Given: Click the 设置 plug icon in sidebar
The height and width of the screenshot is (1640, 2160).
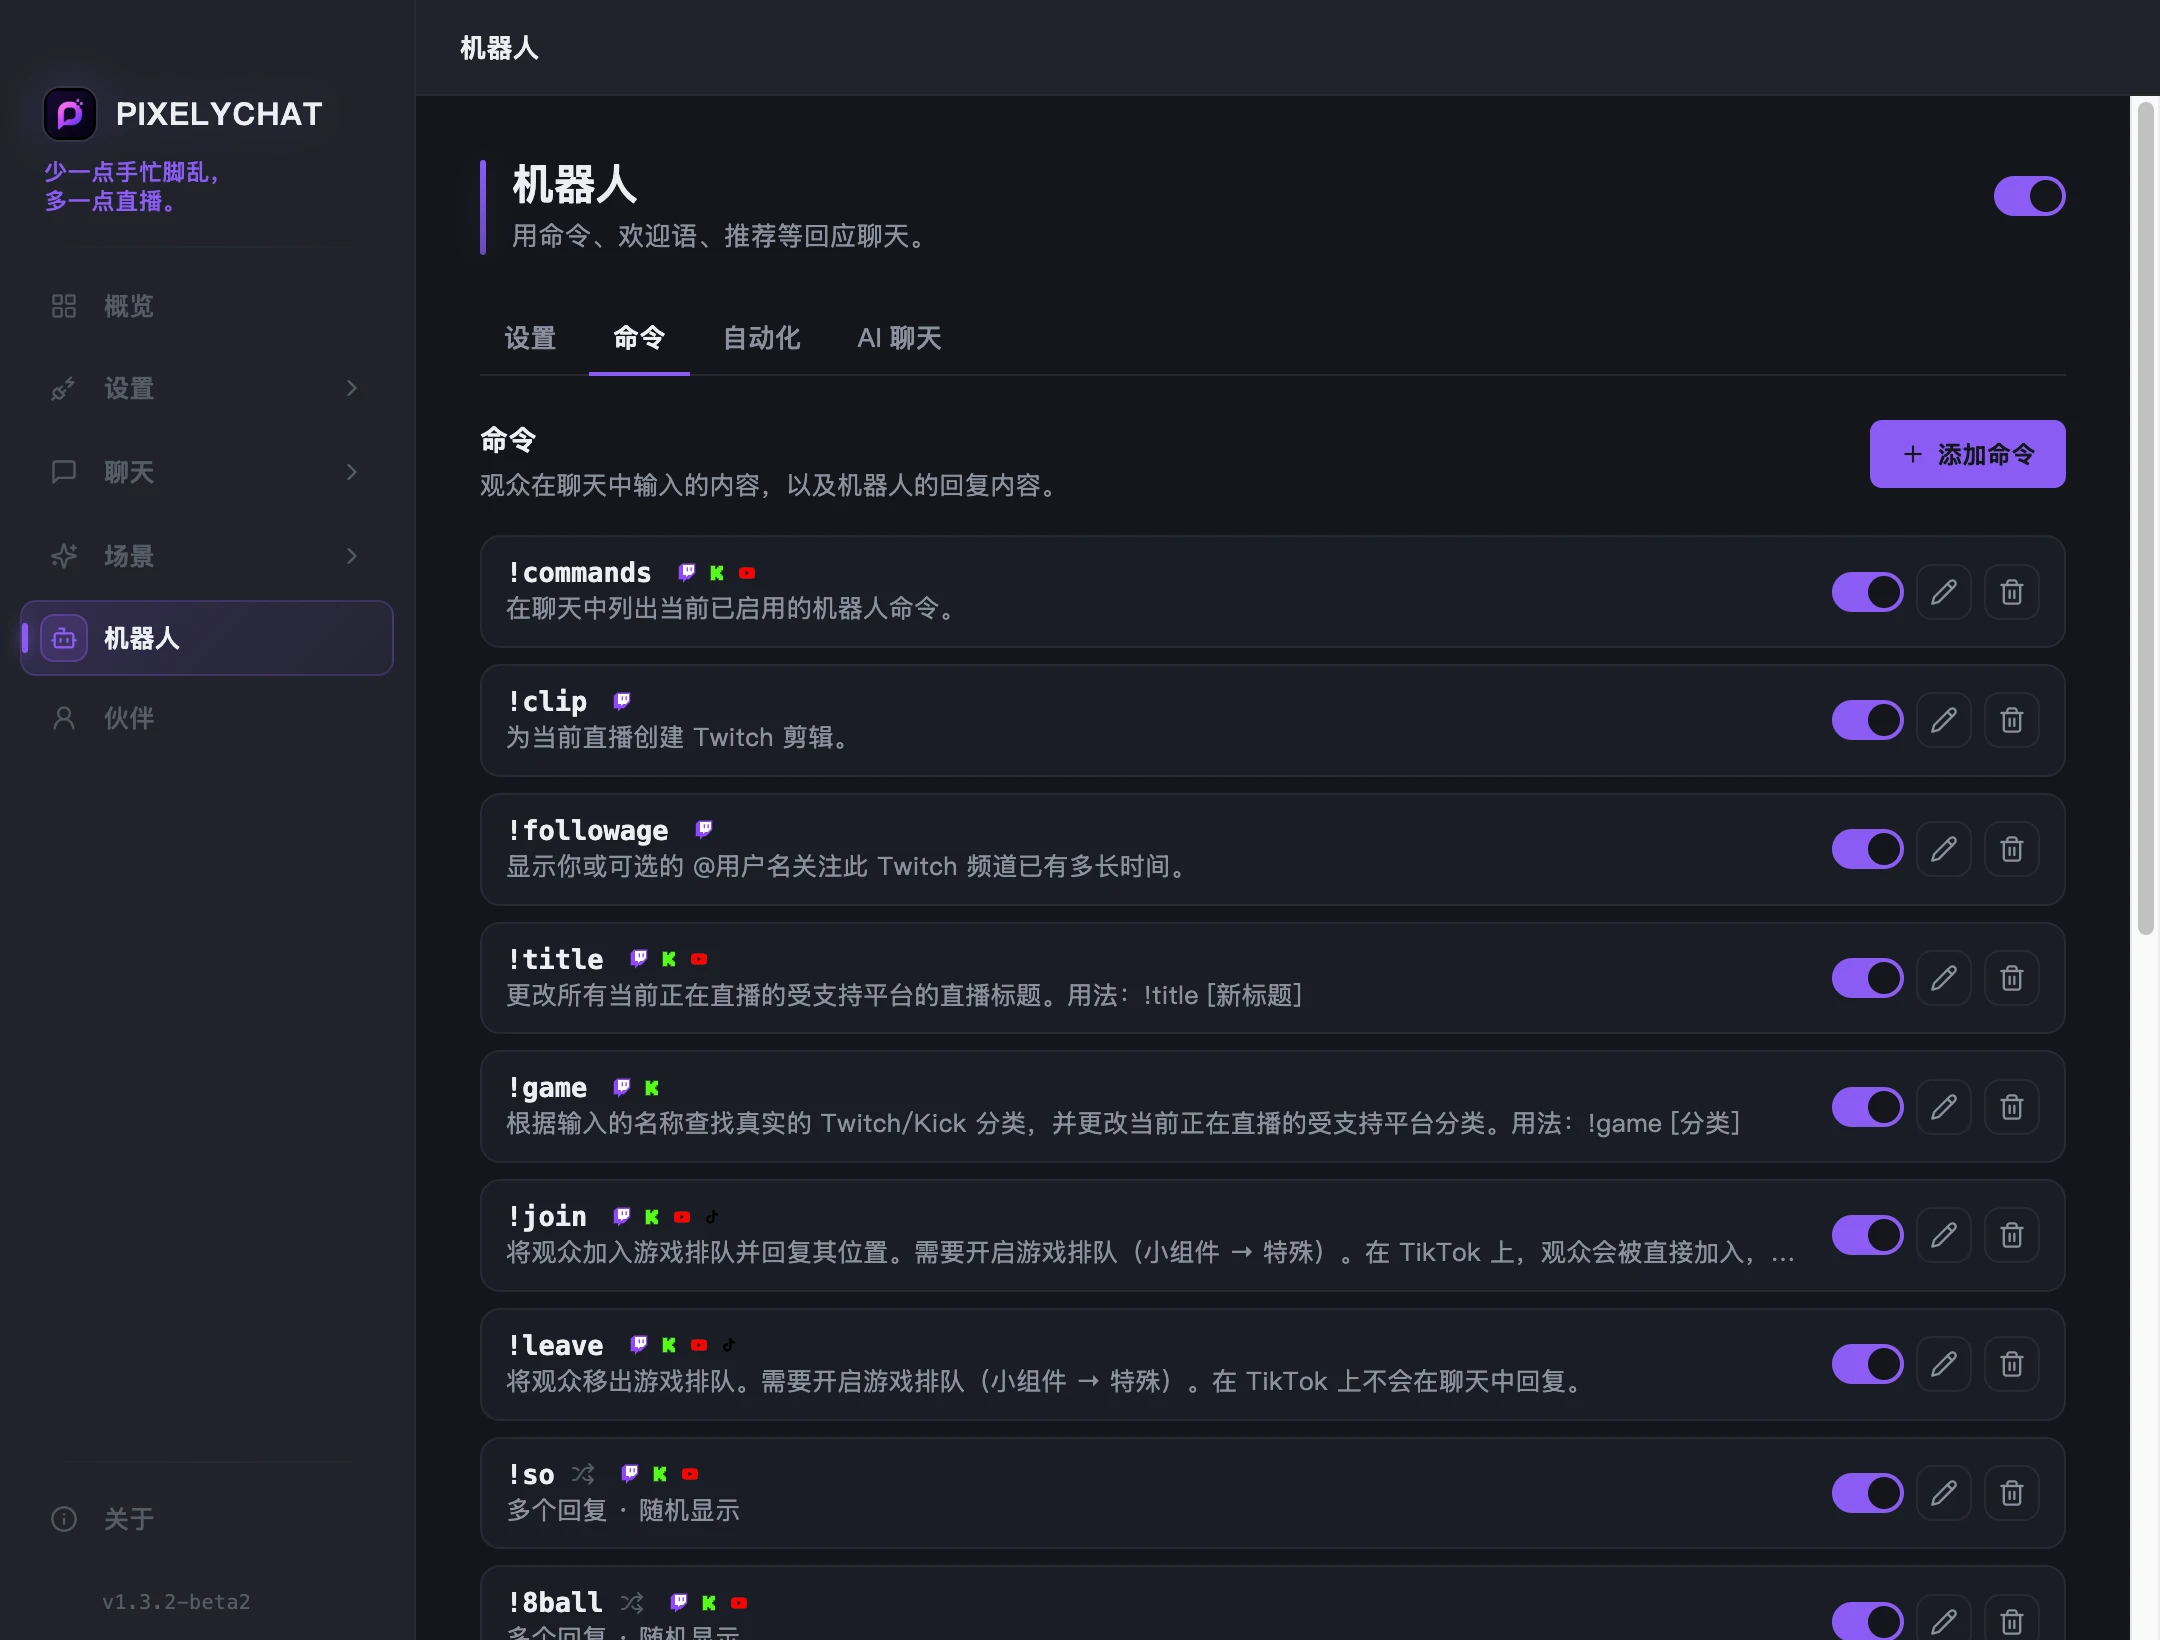Looking at the screenshot, I should click(64, 388).
